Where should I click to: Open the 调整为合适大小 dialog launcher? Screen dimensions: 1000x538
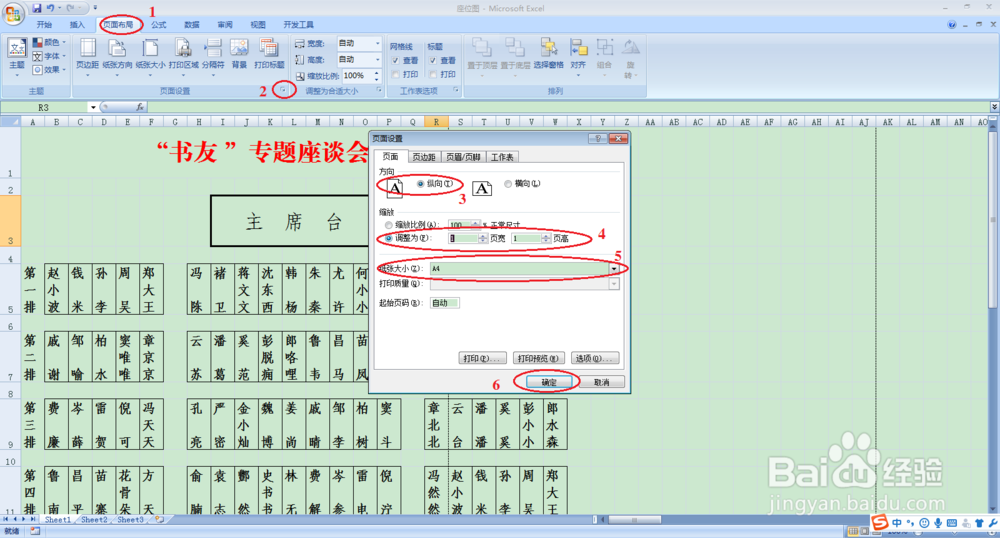(x=379, y=91)
